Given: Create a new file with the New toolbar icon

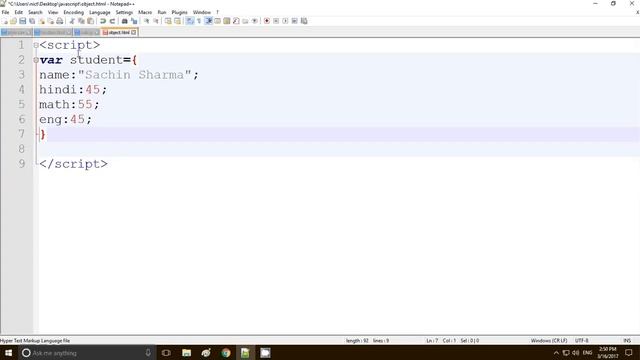Looking at the screenshot, I should (4, 21).
